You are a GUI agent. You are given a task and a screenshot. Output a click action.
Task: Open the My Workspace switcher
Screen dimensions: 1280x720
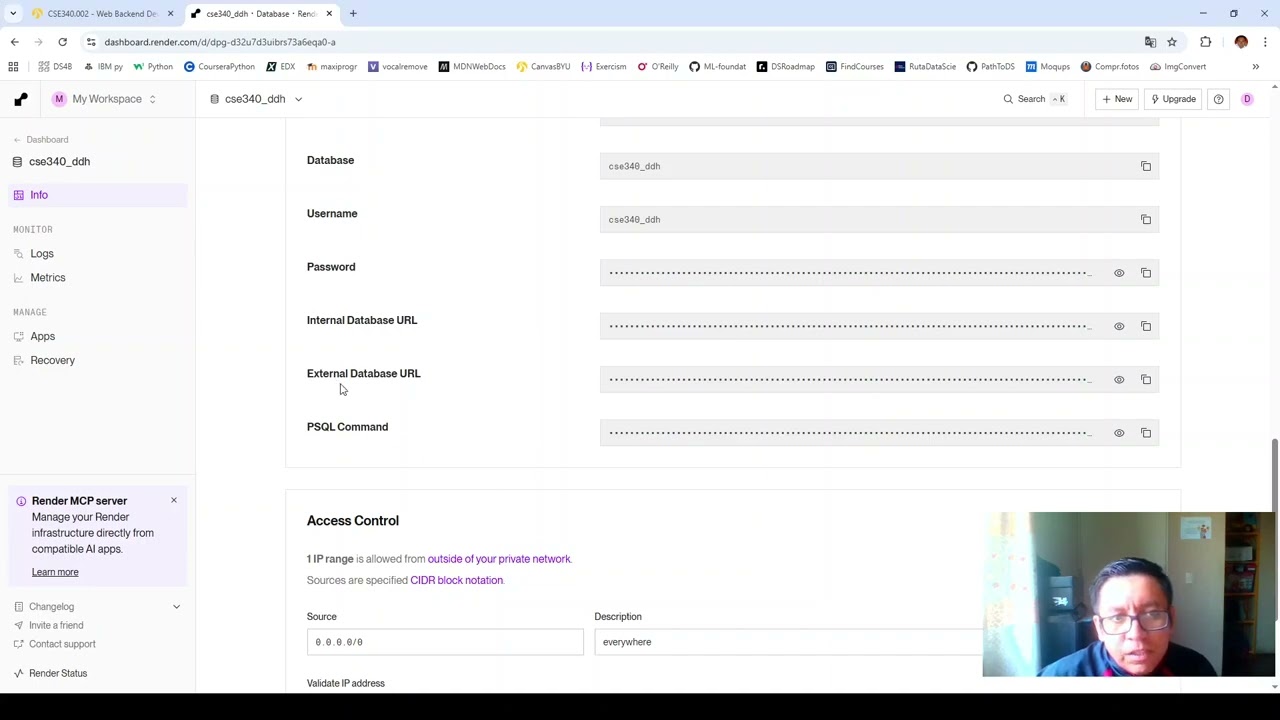(x=104, y=99)
